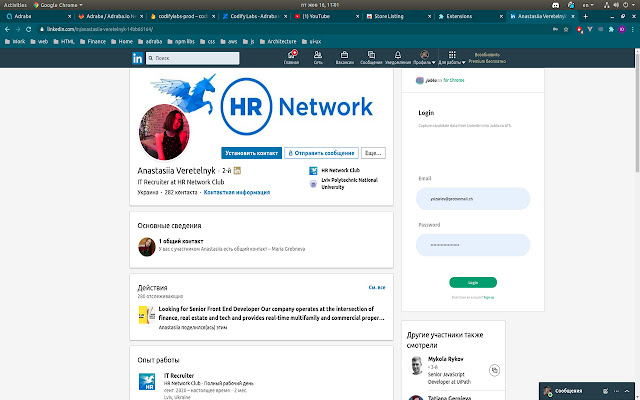Open the Сеть network icon

click(x=318, y=58)
